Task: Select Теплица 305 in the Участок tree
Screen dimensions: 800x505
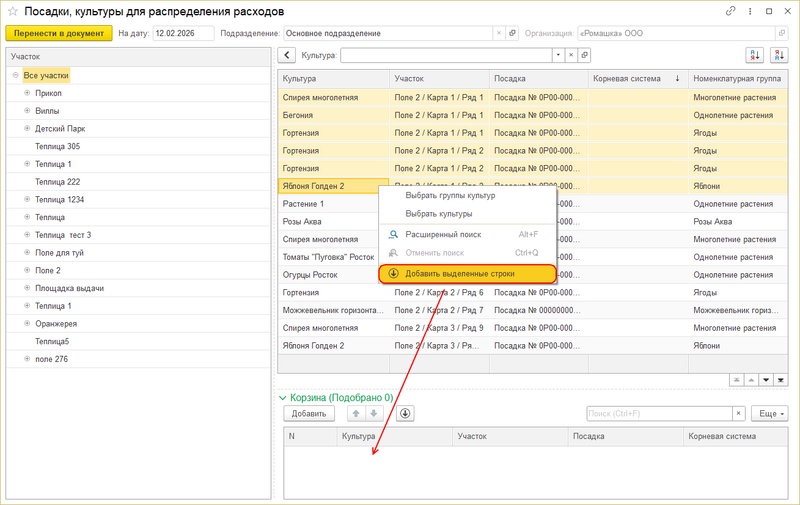Action: 57,146
